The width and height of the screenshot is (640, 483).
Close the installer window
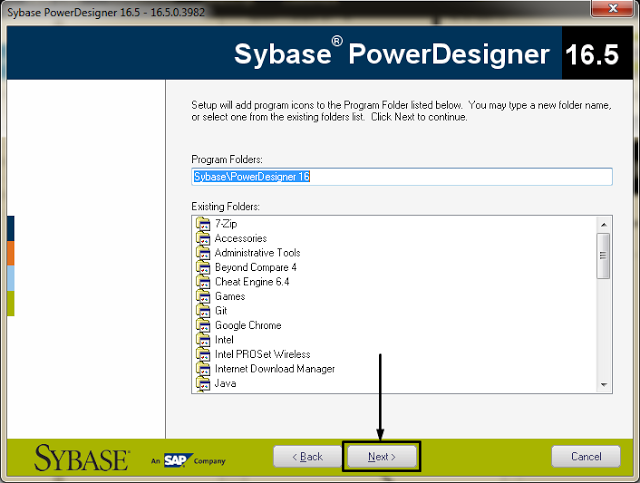[x=612, y=8]
